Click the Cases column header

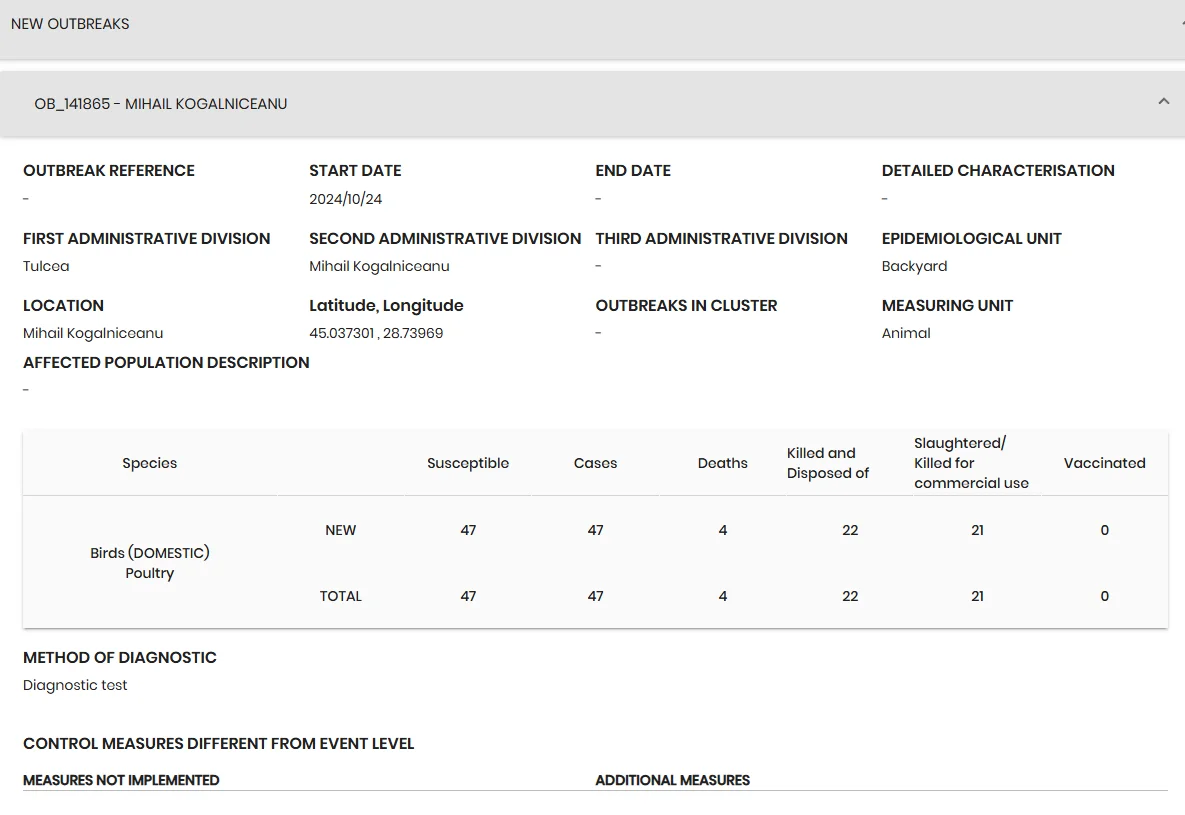tap(596, 463)
